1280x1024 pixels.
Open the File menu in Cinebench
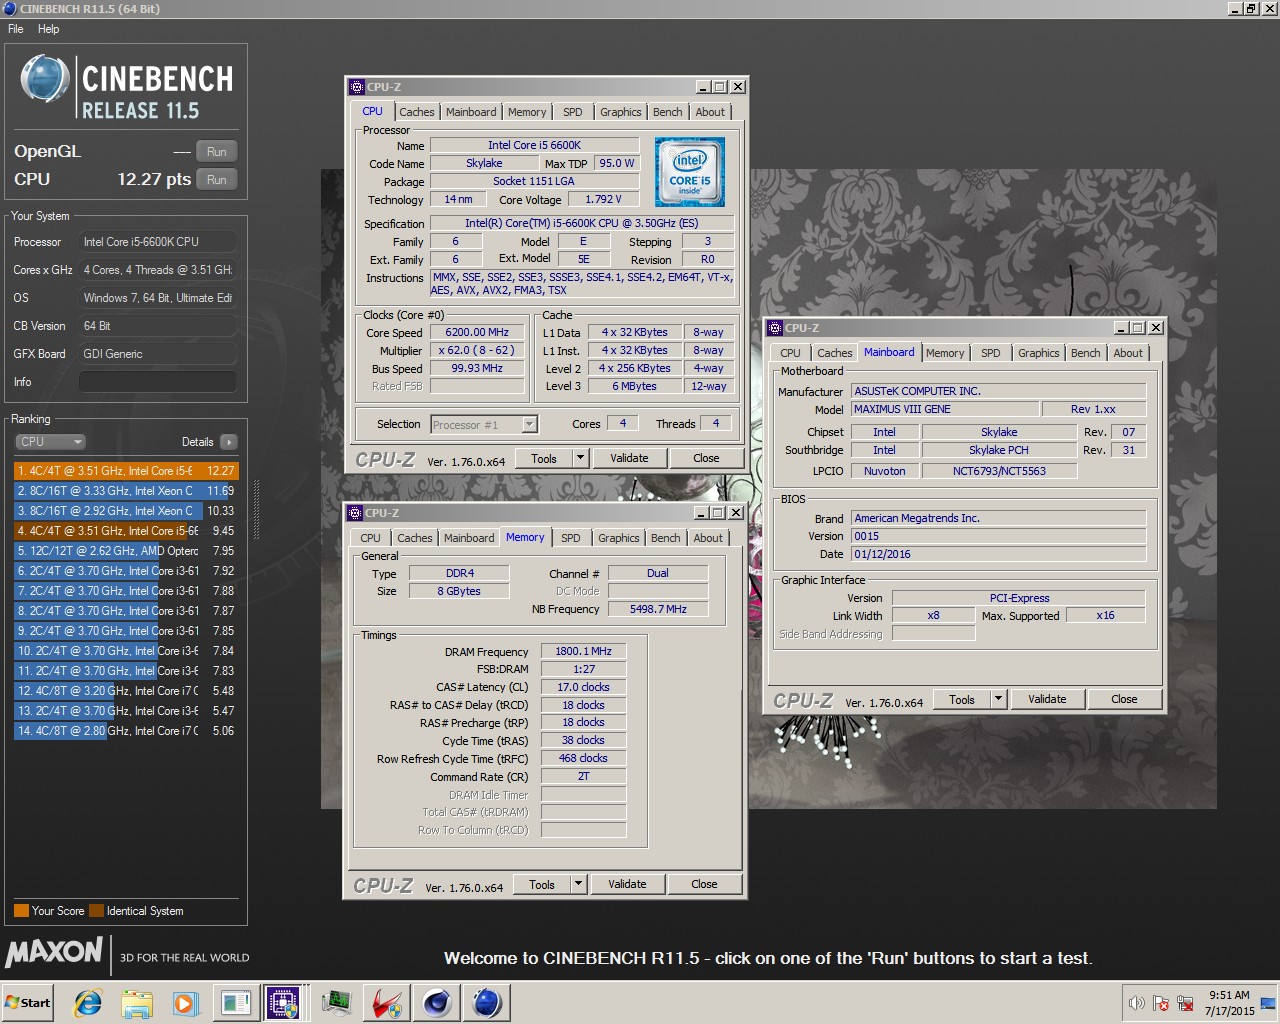(16, 29)
